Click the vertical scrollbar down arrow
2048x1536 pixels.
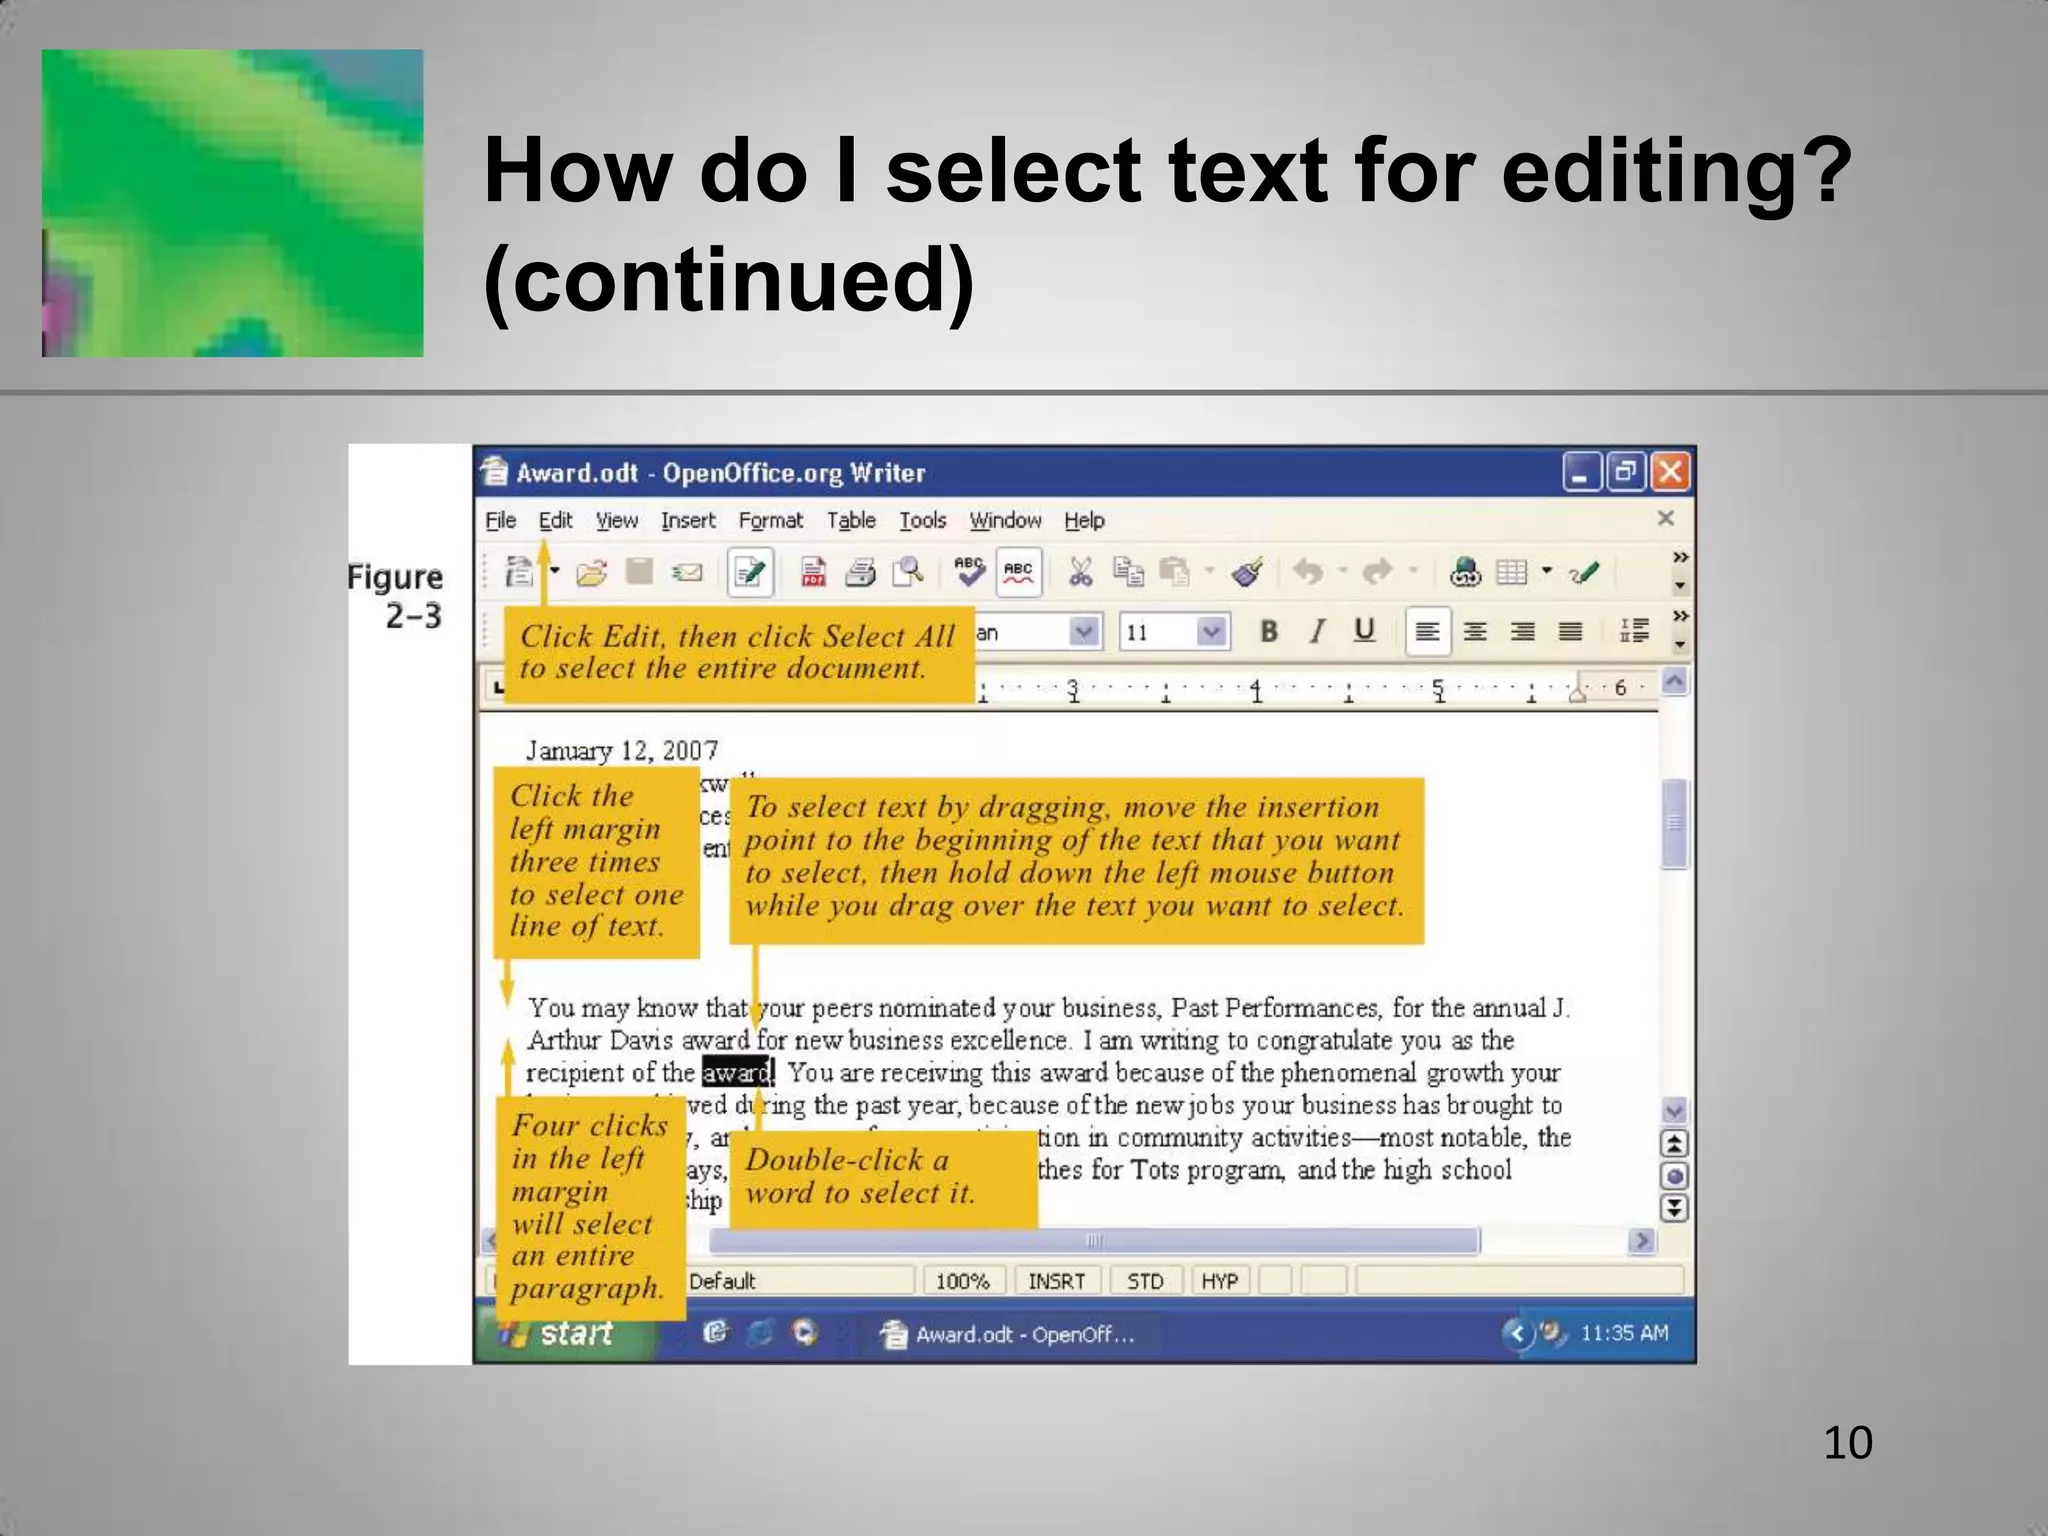1674,1110
